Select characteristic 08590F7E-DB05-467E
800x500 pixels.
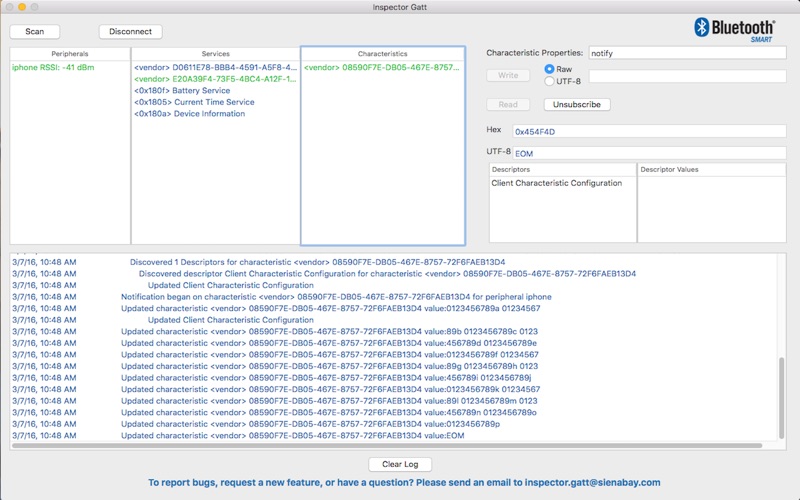click(383, 67)
